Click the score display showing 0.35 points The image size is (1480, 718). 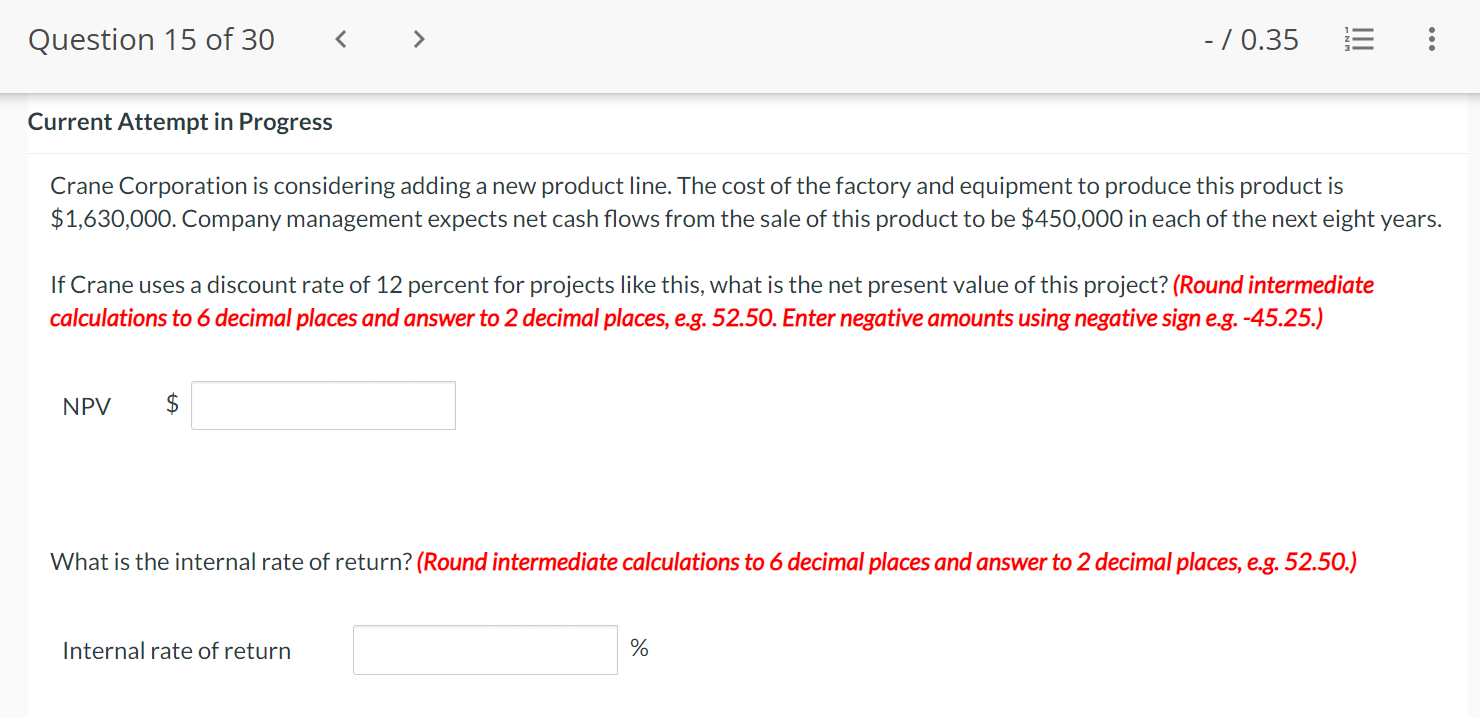pyautogui.click(x=1250, y=39)
